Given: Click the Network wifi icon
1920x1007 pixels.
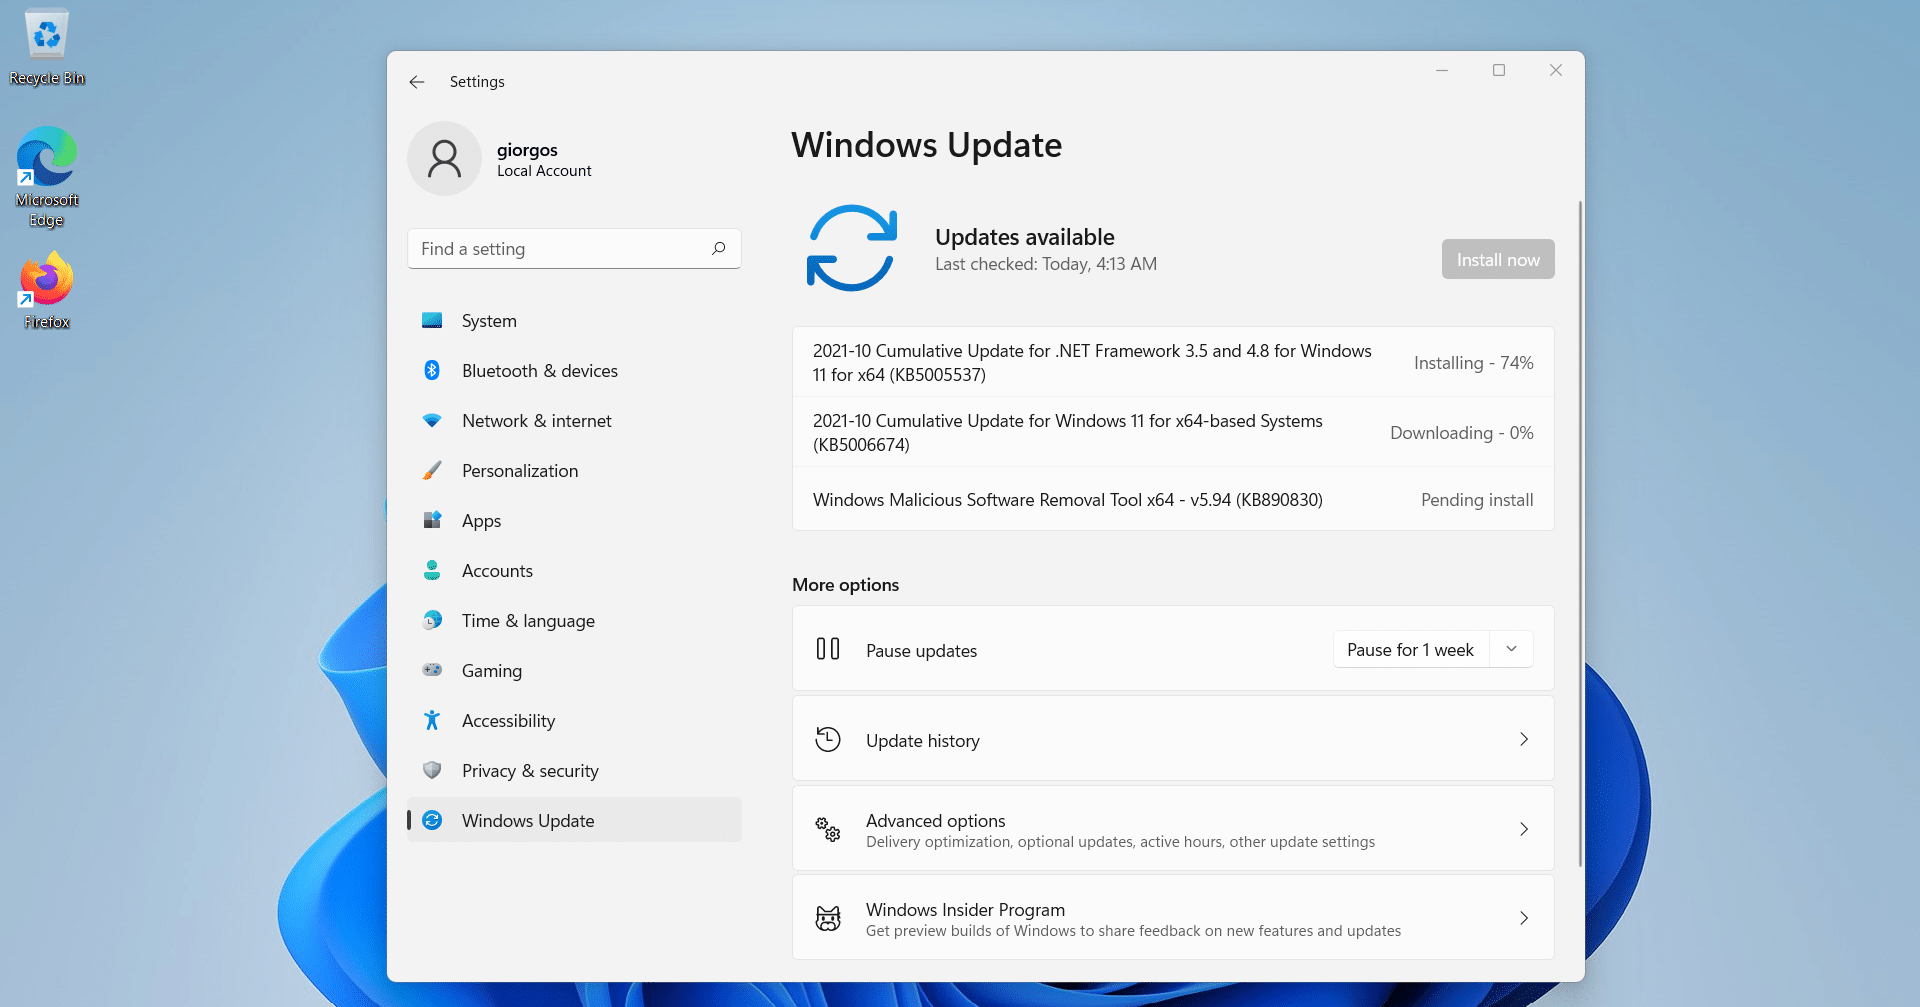Looking at the screenshot, I should point(432,421).
